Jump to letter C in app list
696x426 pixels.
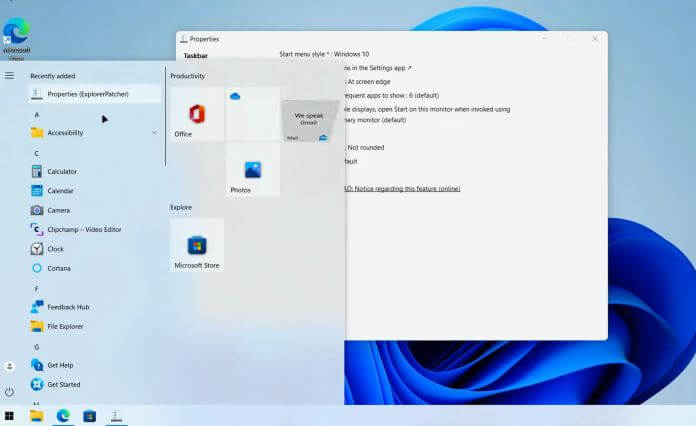(37, 153)
